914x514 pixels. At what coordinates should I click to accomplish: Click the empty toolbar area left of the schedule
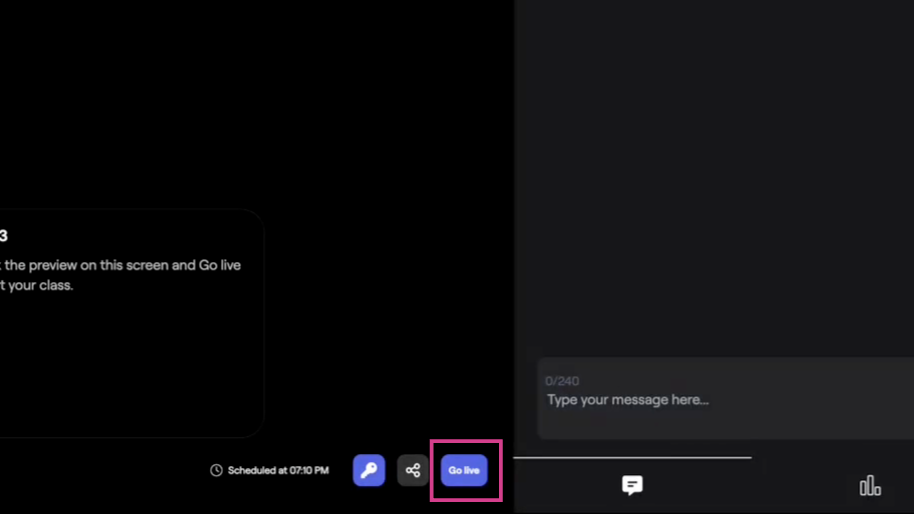100,470
